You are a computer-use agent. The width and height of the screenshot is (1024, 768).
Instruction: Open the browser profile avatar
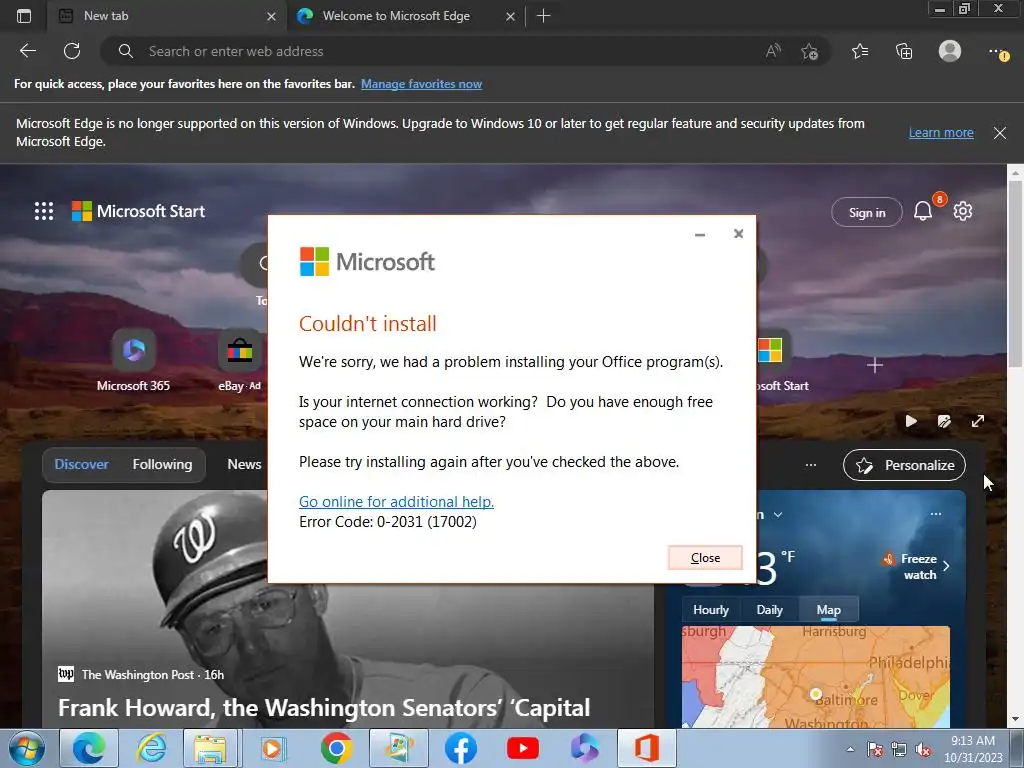tap(950, 51)
